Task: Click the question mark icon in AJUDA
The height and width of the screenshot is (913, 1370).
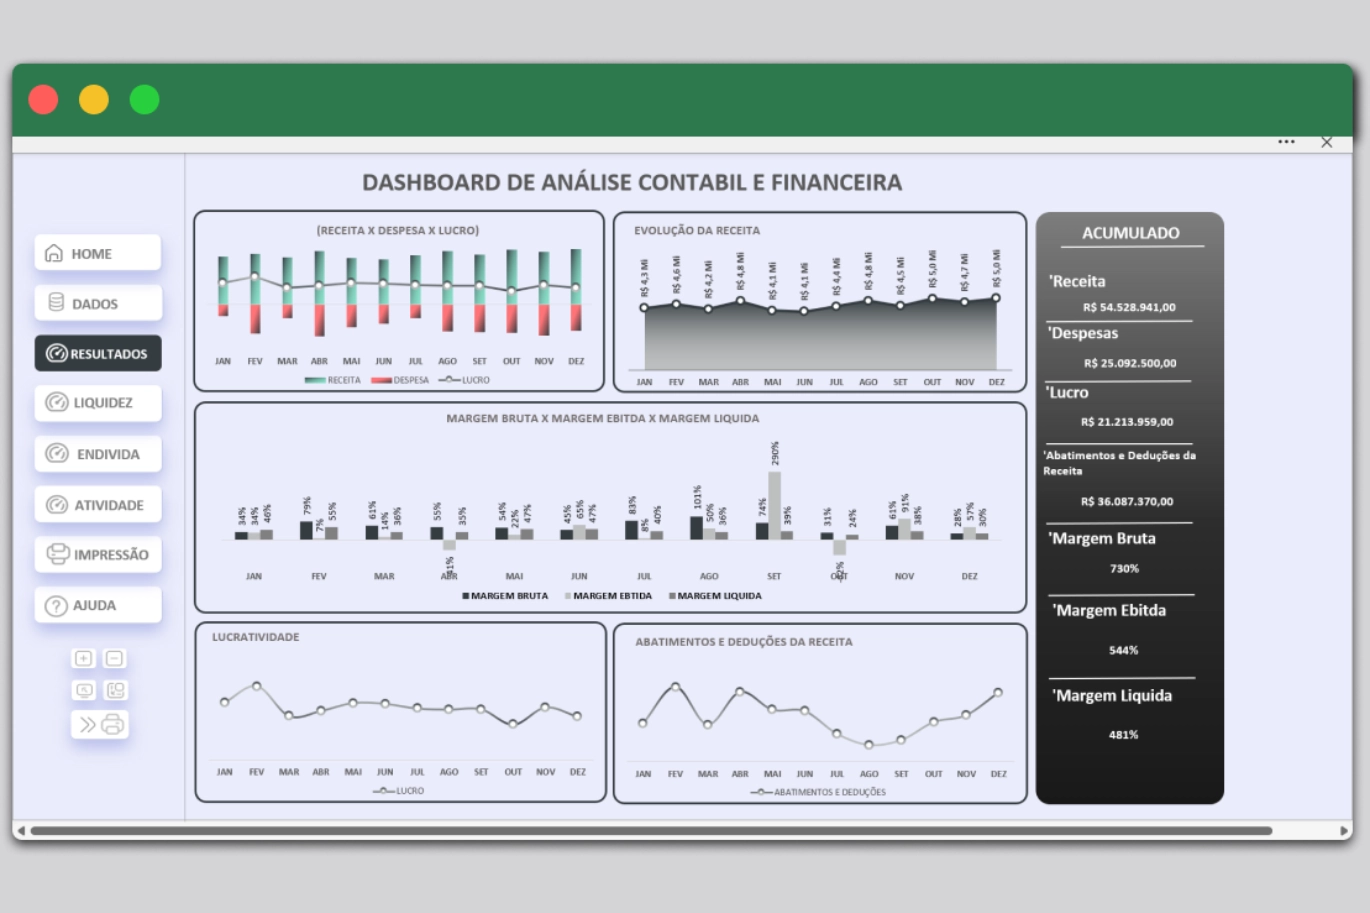Action: tap(57, 605)
